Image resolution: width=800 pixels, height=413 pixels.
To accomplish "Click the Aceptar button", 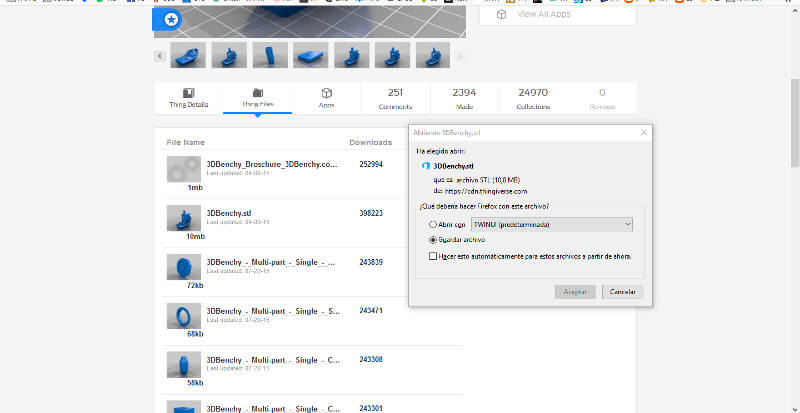I will pyautogui.click(x=575, y=292).
